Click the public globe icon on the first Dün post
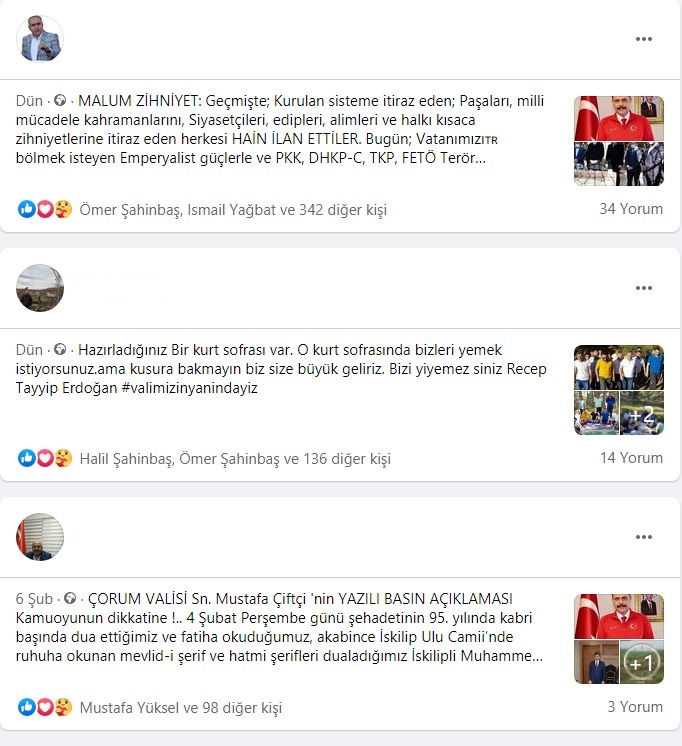The height and width of the screenshot is (746, 682). click(x=60, y=100)
